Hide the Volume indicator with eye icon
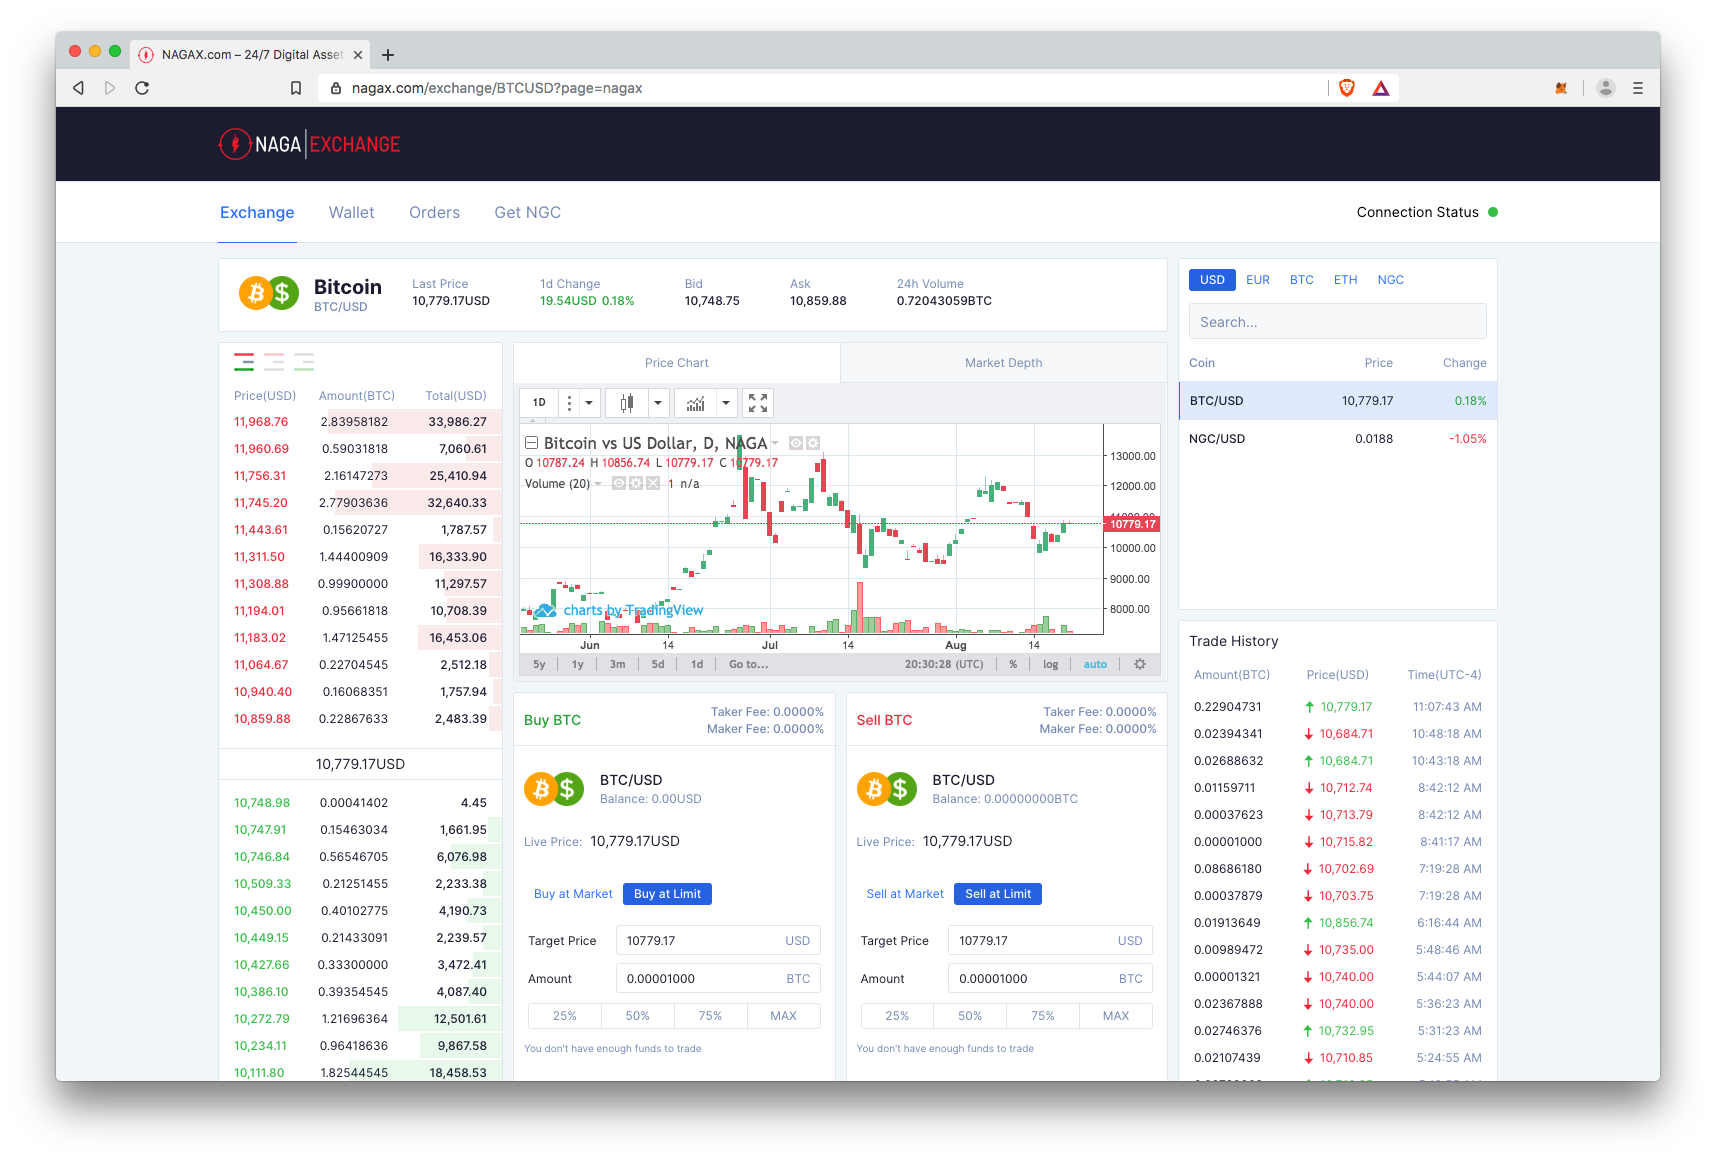1716x1161 pixels. click(x=619, y=484)
